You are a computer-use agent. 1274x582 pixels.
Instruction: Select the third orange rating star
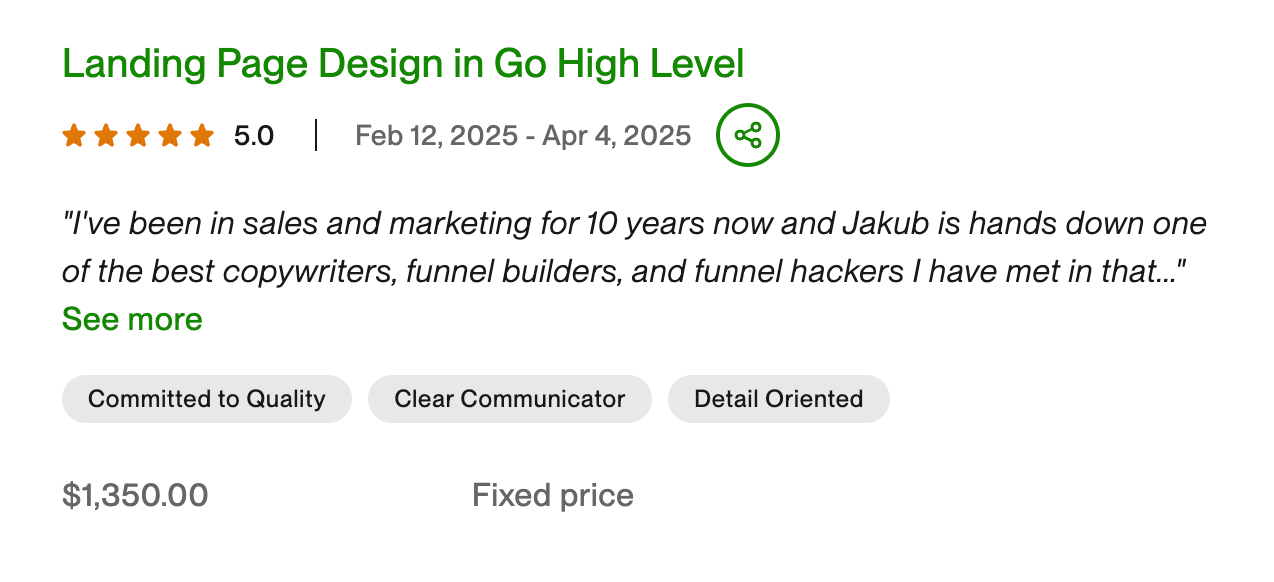click(x=138, y=135)
